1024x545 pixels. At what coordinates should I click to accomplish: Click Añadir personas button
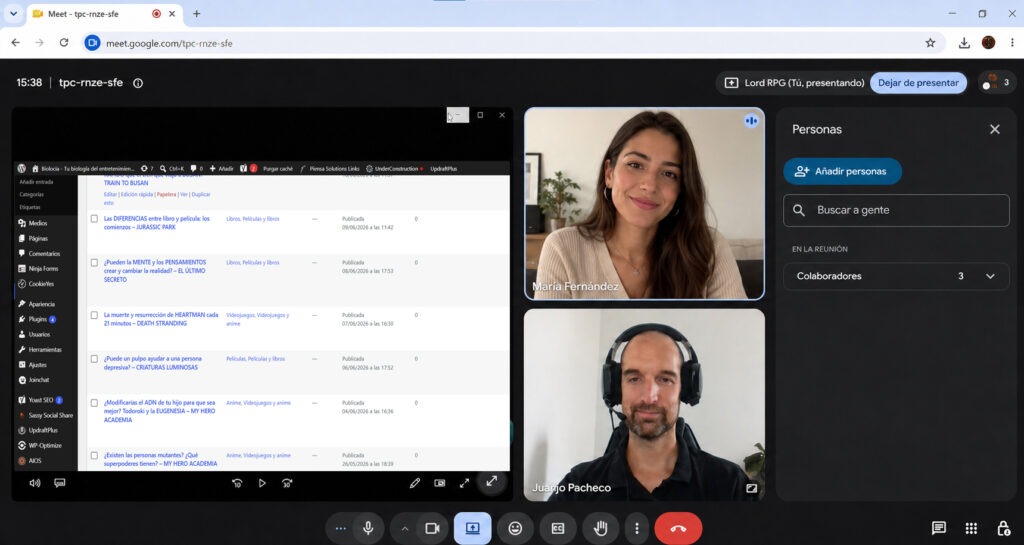click(842, 171)
